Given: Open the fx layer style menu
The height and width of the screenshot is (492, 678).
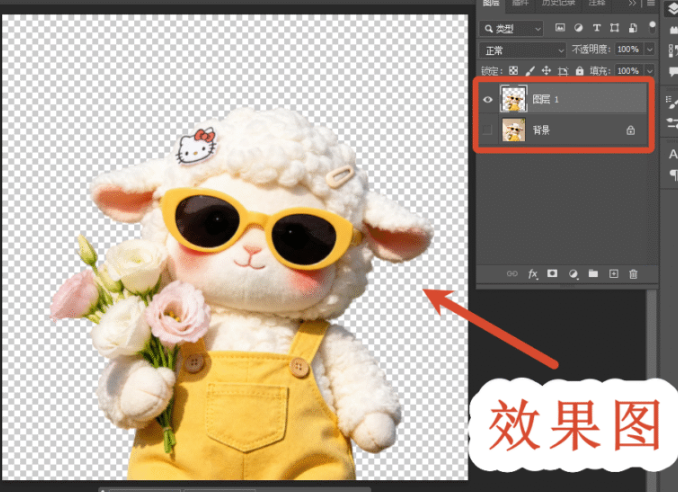Looking at the screenshot, I should coord(533,274).
